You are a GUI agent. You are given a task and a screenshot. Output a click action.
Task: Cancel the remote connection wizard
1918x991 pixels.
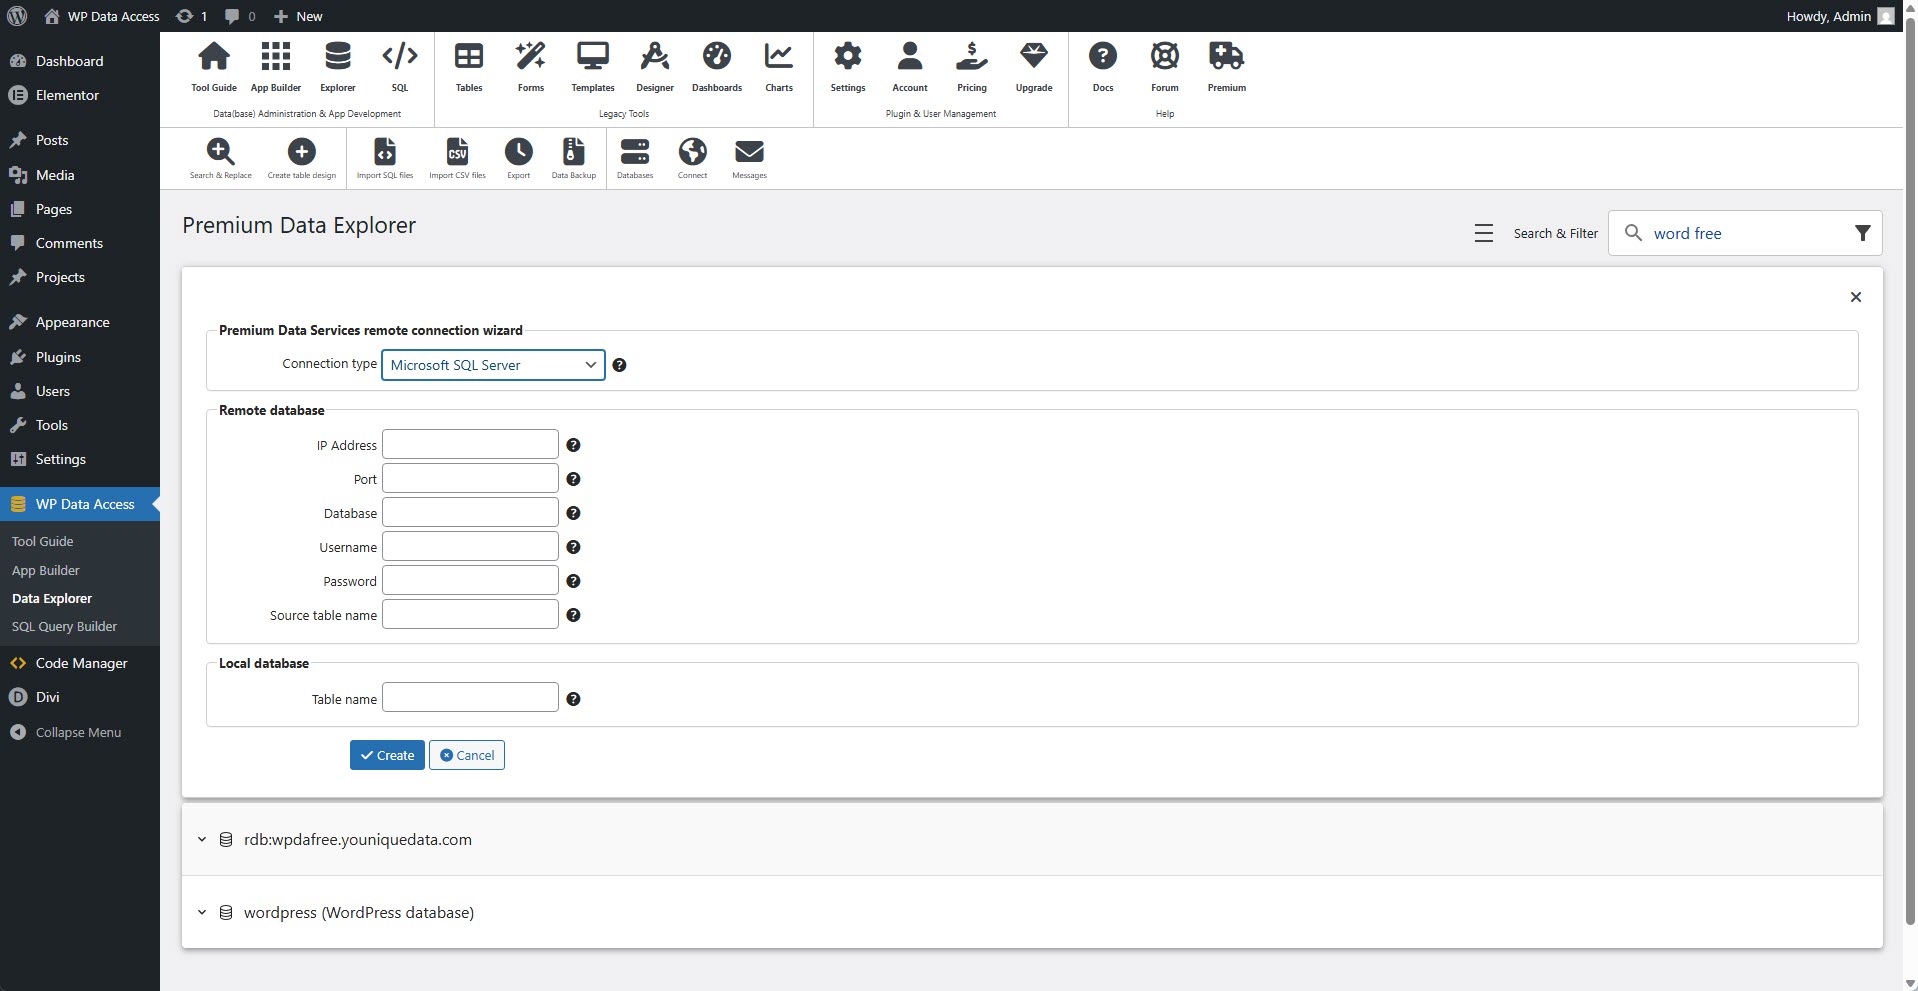[x=467, y=755]
